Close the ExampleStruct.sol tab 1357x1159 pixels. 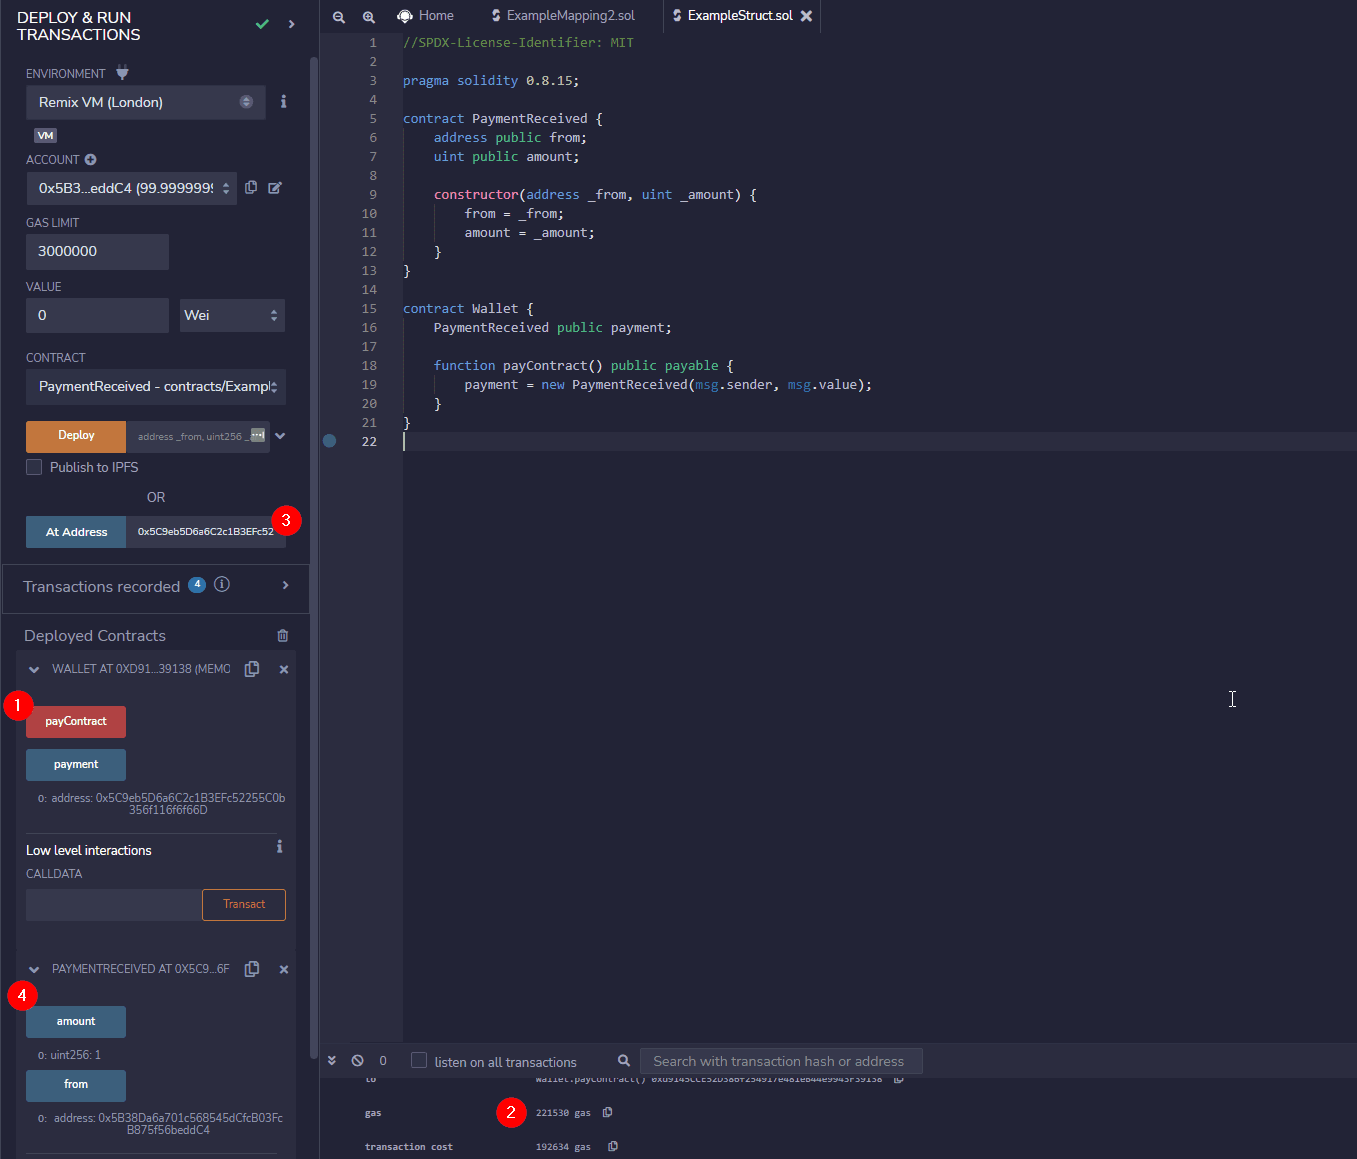pyautogui.click(x=806, y=16)
